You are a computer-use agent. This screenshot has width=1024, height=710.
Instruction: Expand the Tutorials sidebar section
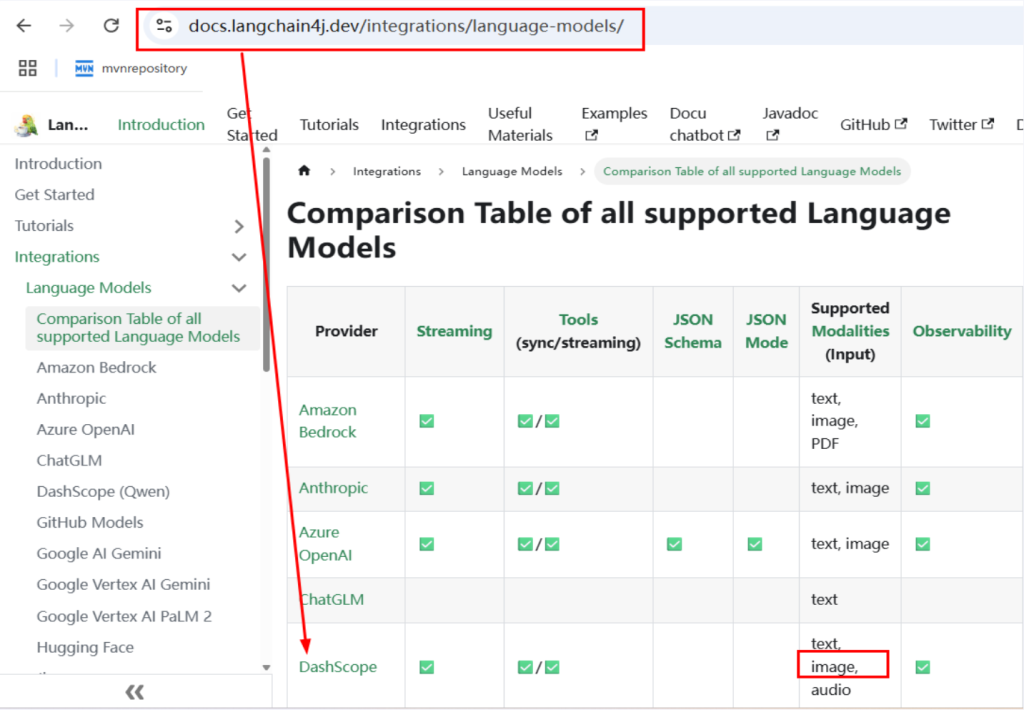point(239,226)
